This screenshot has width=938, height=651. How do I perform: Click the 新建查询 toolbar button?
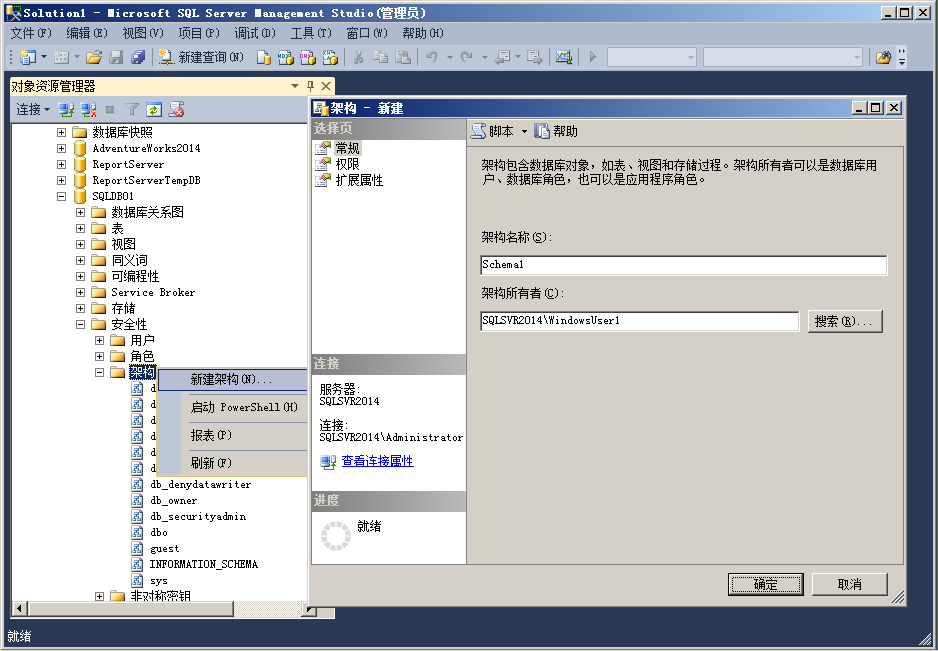[x=202, y=57]
